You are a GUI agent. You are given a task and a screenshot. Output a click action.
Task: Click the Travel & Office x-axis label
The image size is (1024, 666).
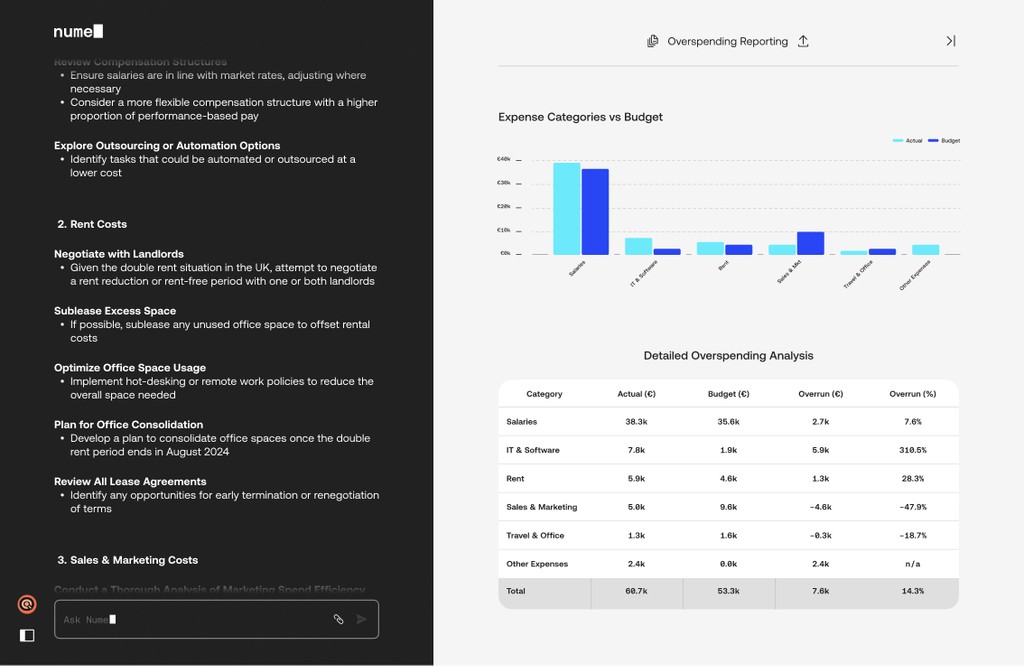[858, 274]
